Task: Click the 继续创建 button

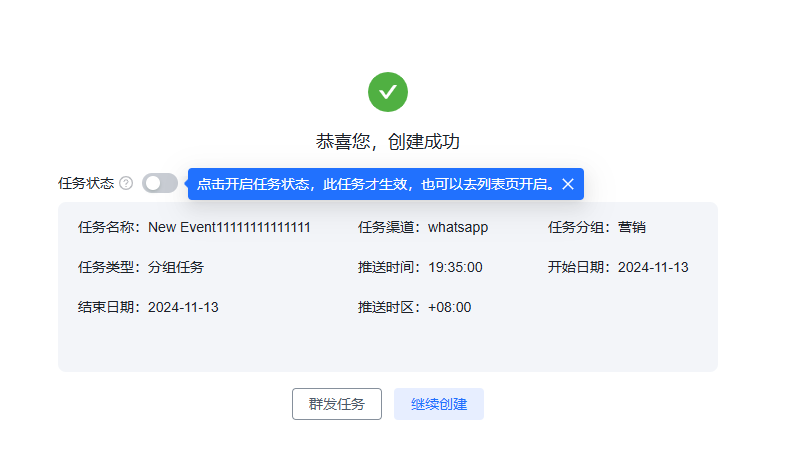Action: click(x=439, y=404)
